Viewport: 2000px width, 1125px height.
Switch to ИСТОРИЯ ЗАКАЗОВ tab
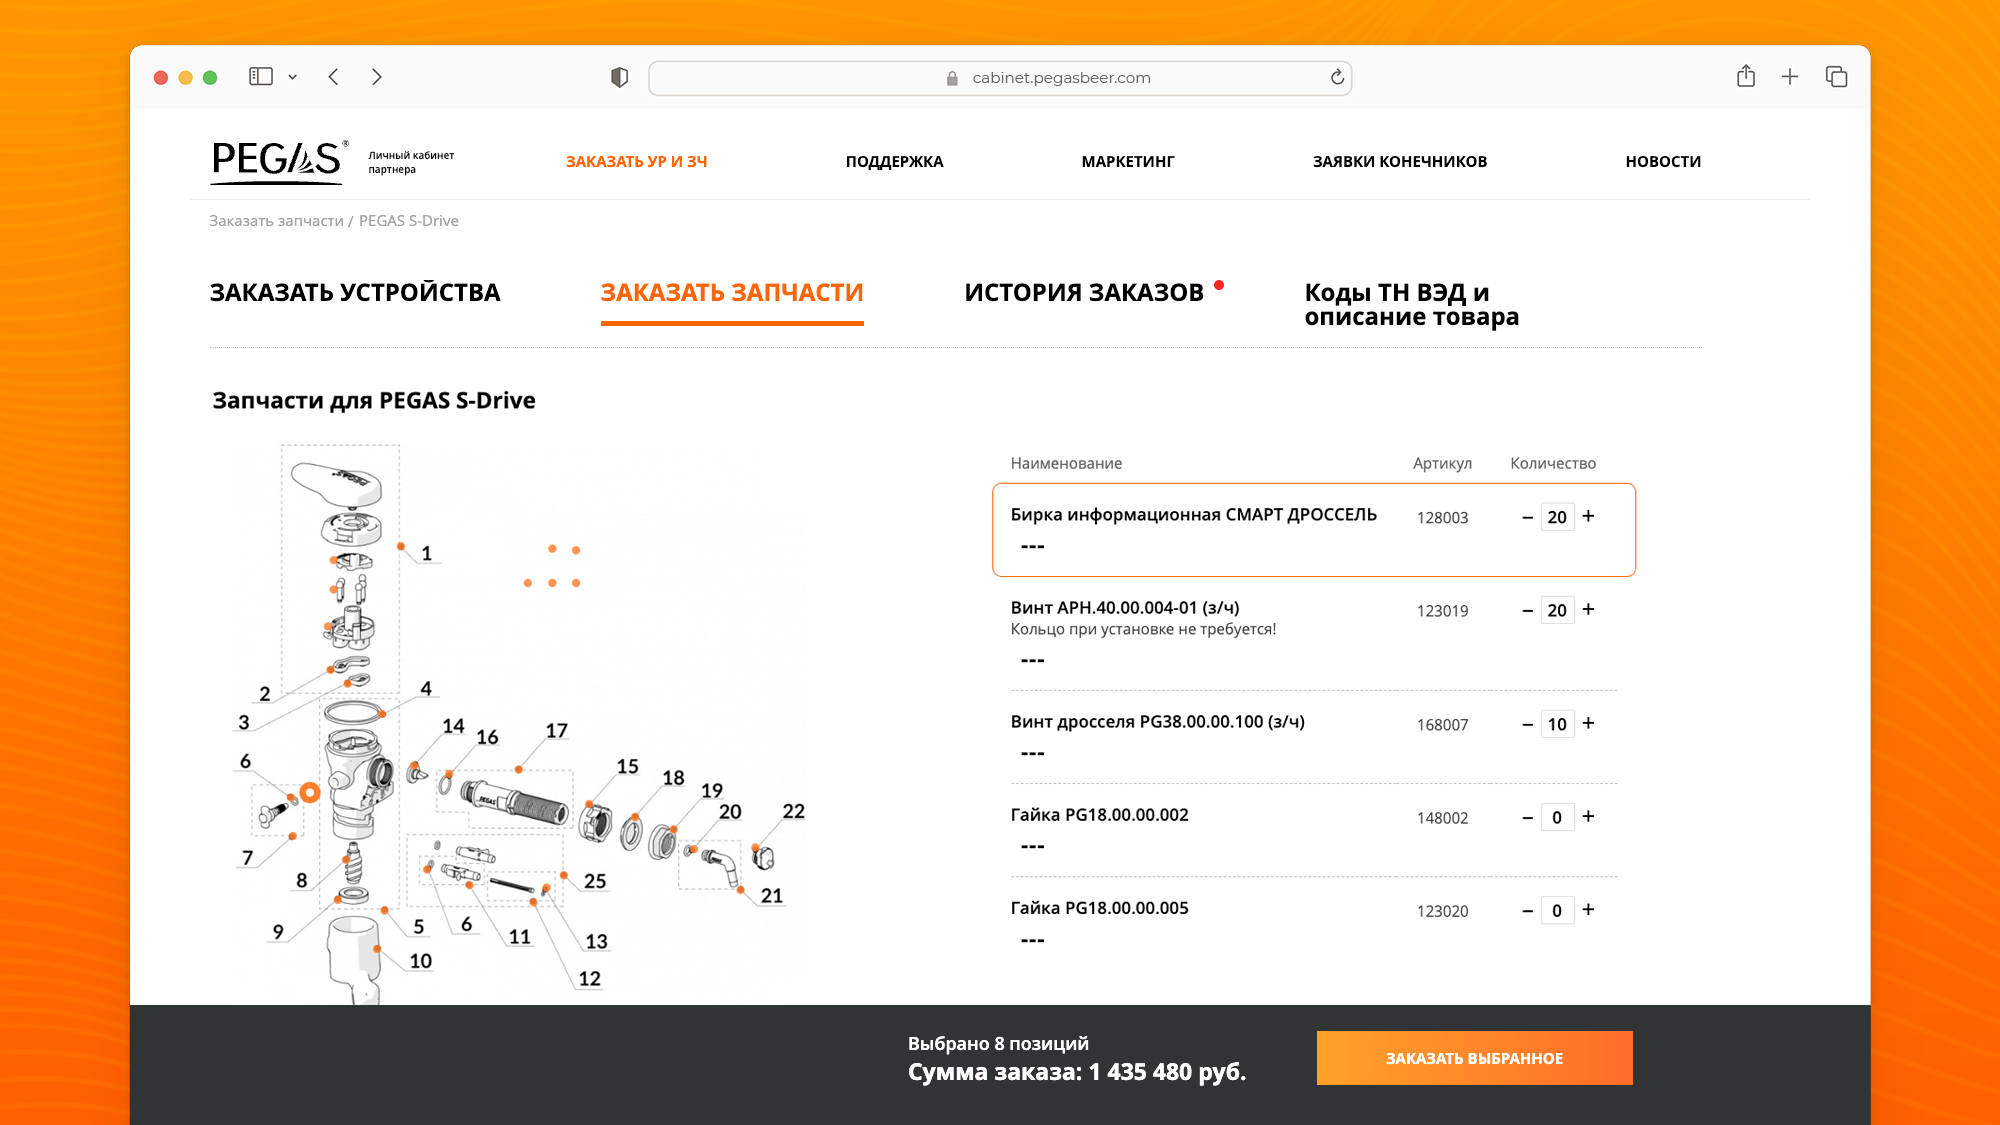click(x=1084, y=293)
